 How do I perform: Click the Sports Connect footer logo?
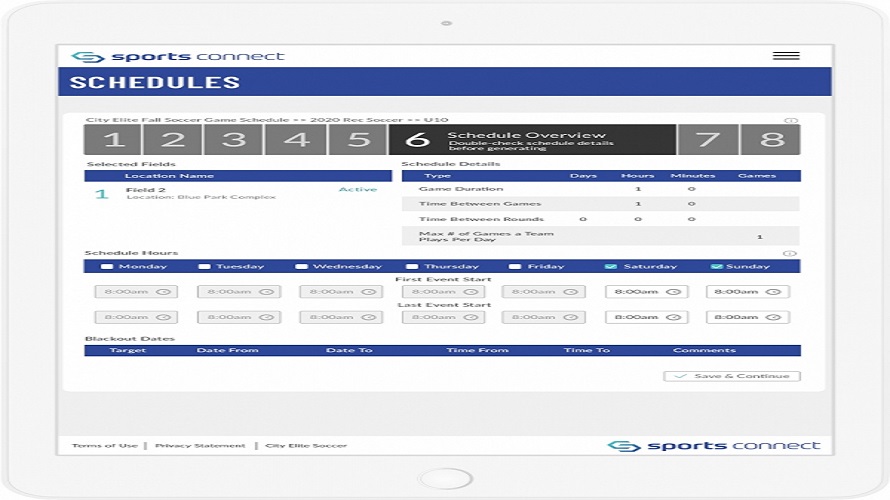click(x=714, y=446)
